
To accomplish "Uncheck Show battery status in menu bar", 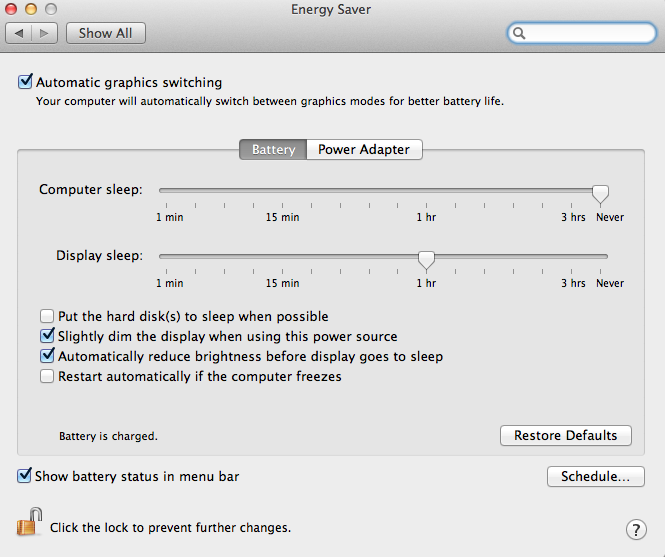I will 24,476.
